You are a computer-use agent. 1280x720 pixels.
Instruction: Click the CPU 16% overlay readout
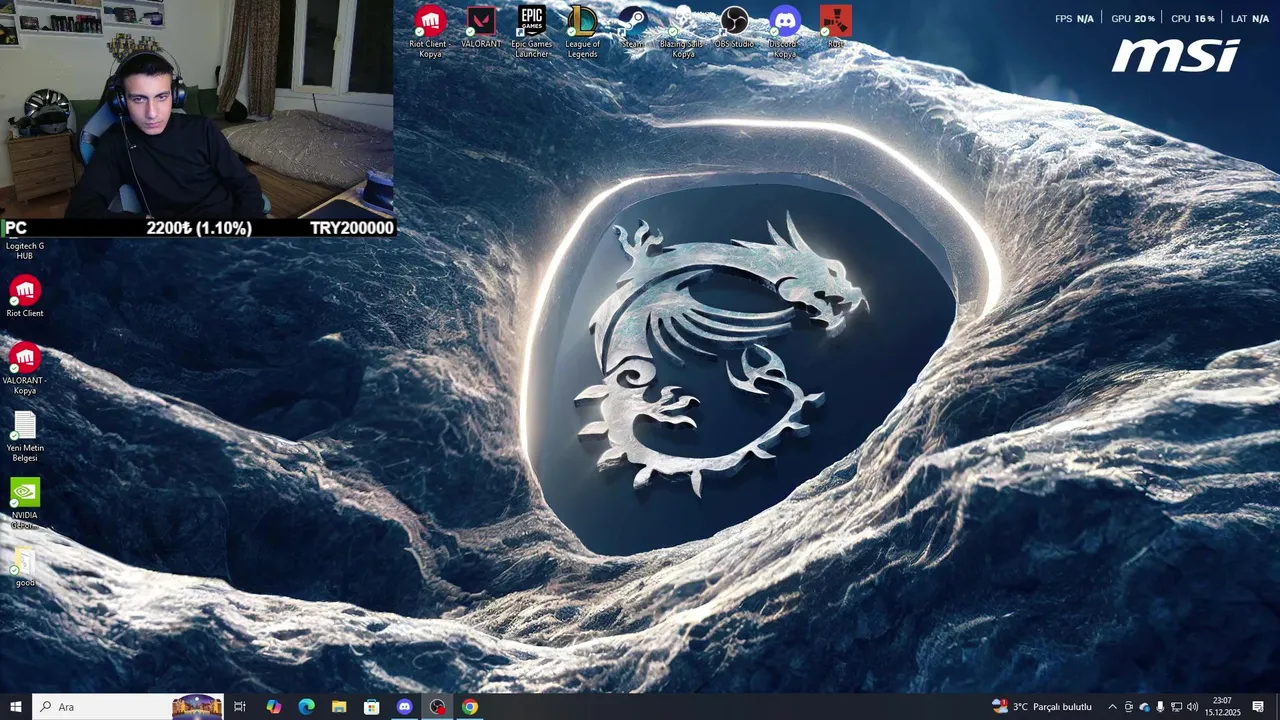point(1193,19)
